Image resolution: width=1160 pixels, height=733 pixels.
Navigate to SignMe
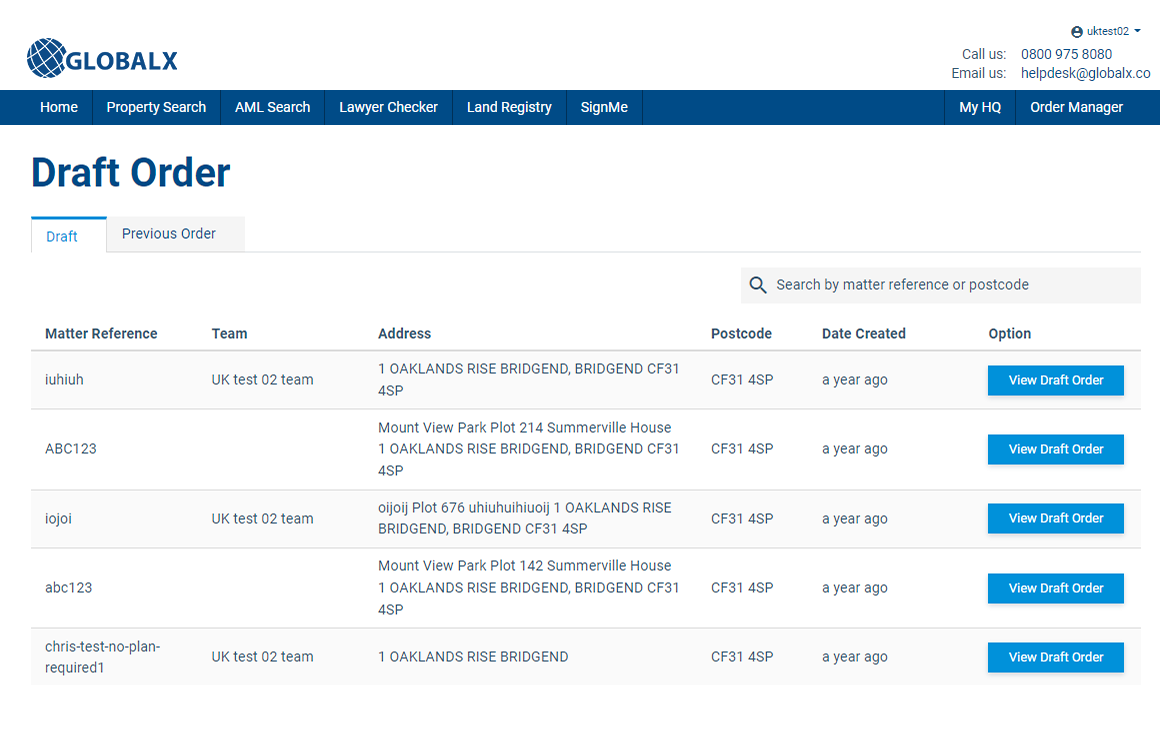pos(604,107)
